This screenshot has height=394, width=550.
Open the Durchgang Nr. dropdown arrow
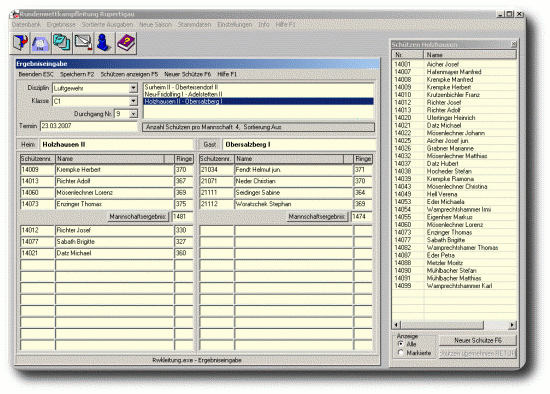133,114
